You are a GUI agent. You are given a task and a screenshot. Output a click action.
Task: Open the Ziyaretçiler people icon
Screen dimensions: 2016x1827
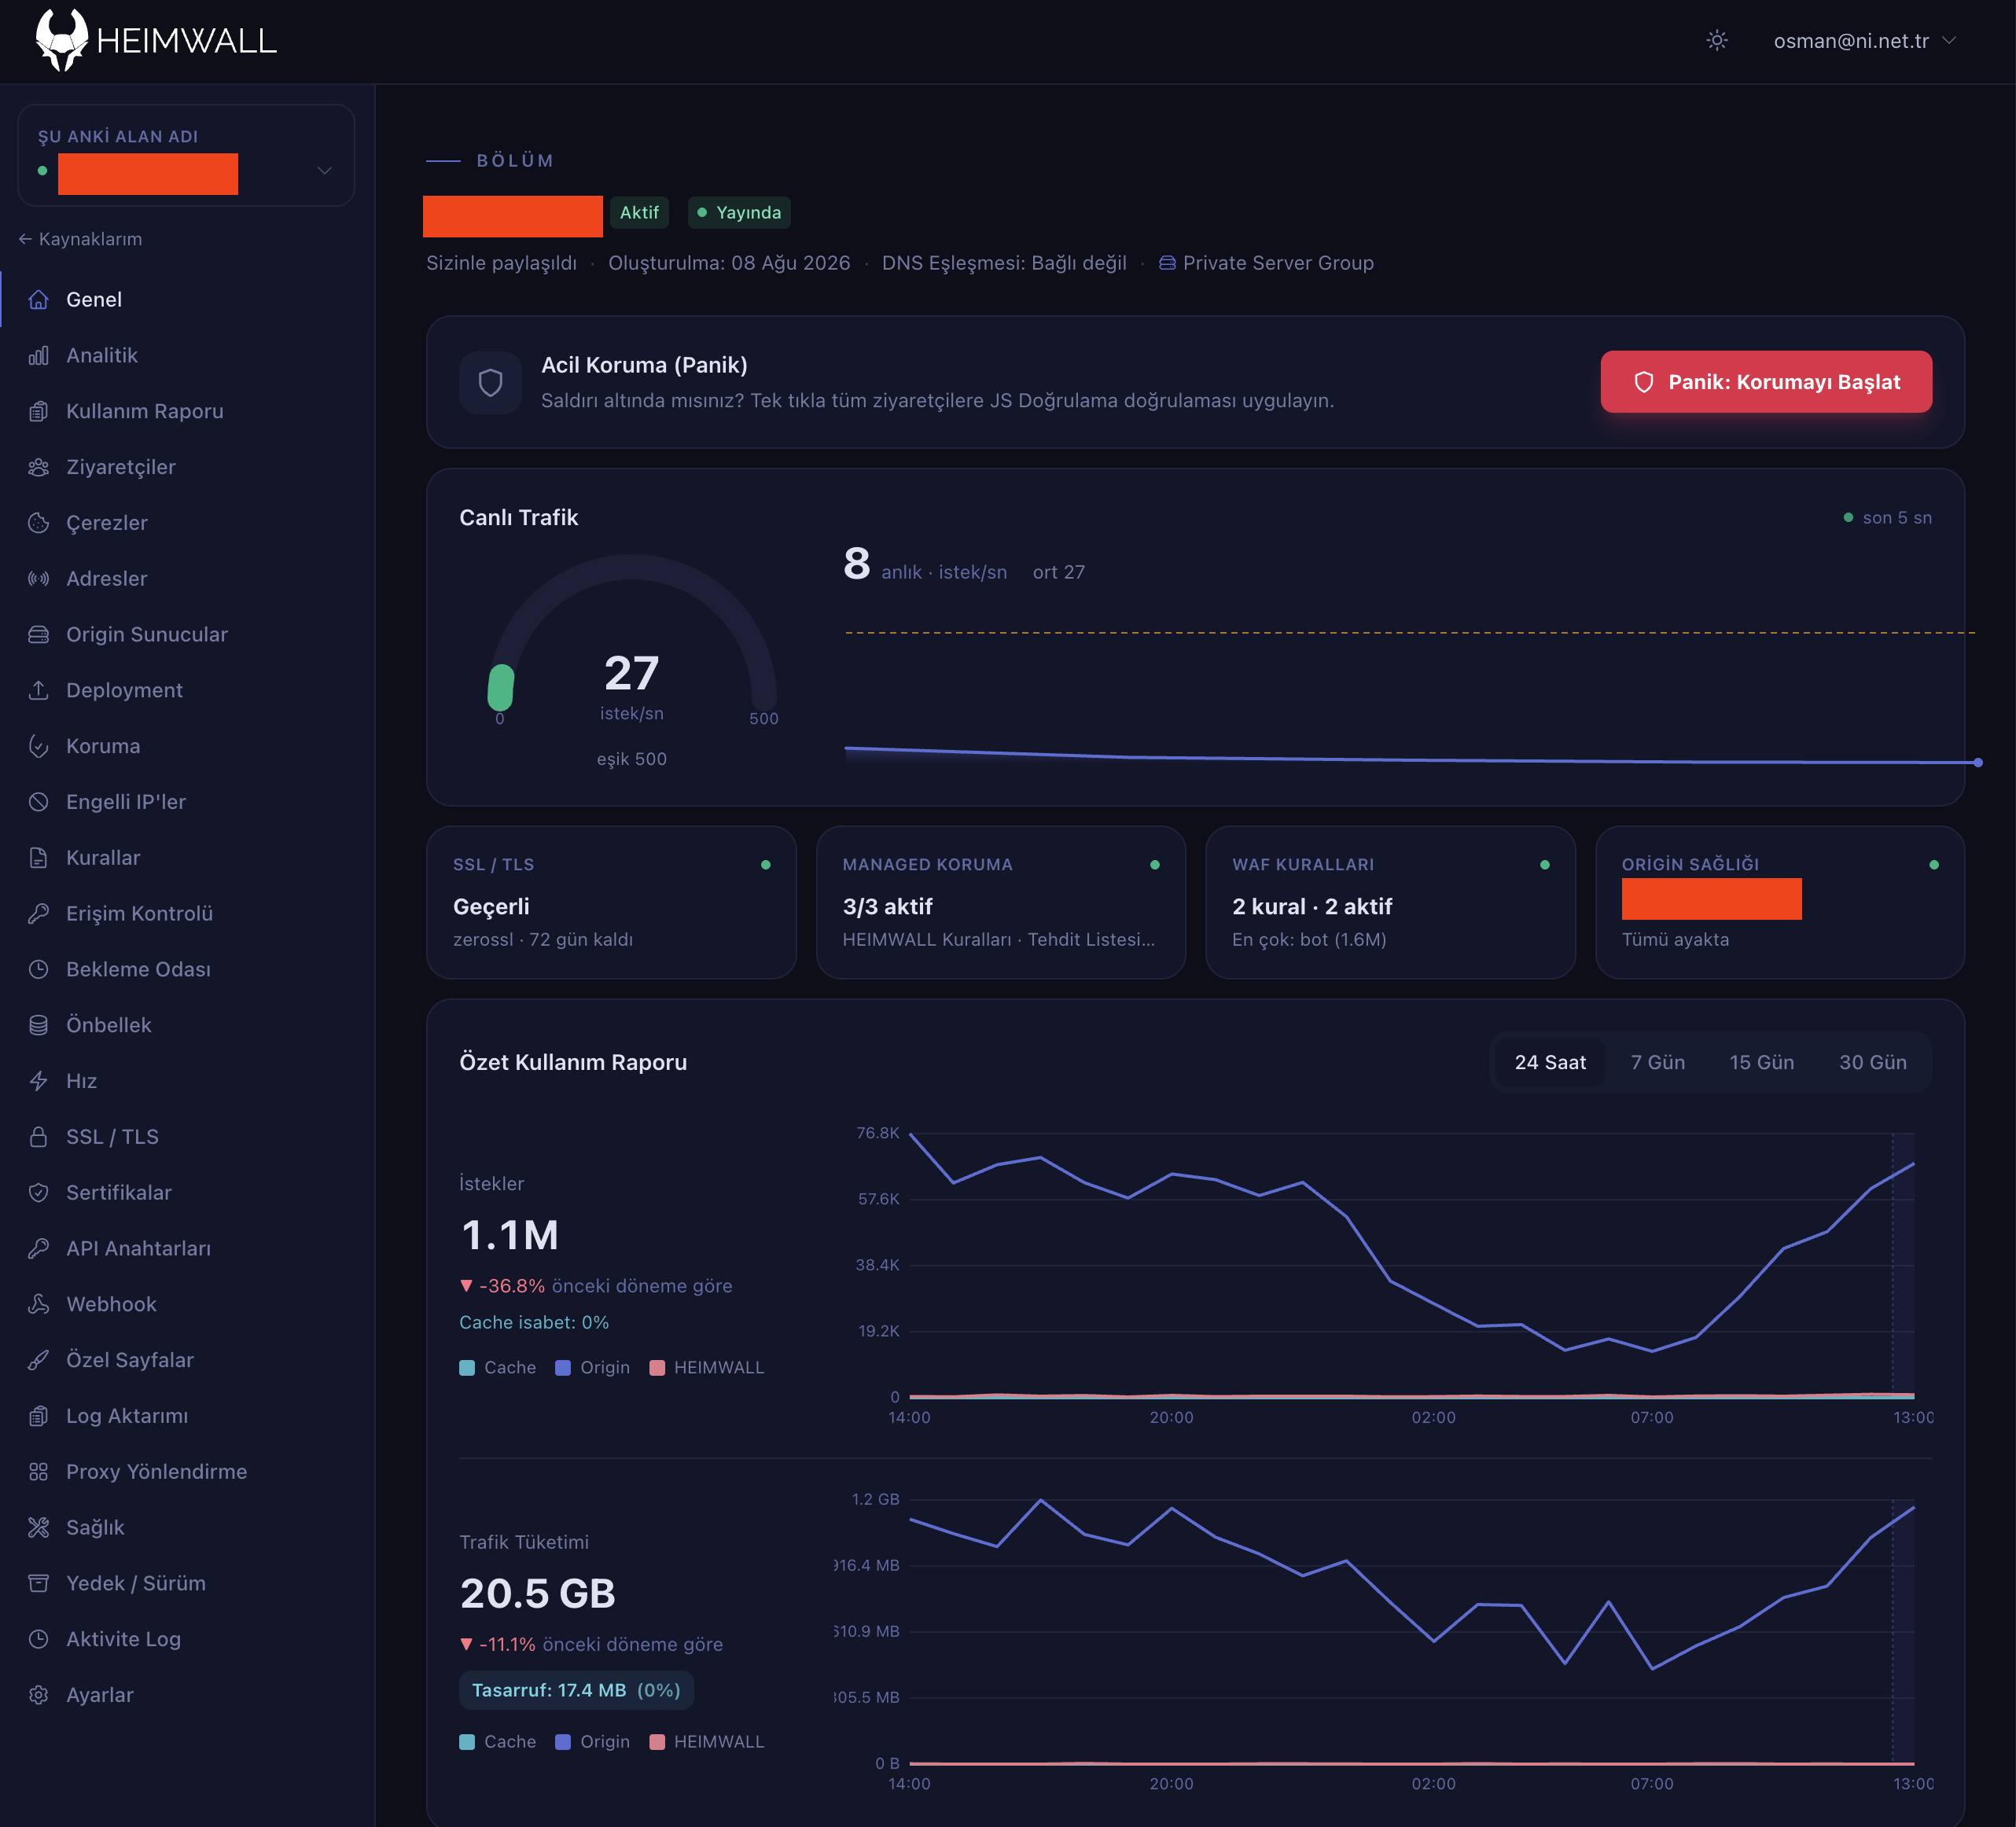(39, 467)
